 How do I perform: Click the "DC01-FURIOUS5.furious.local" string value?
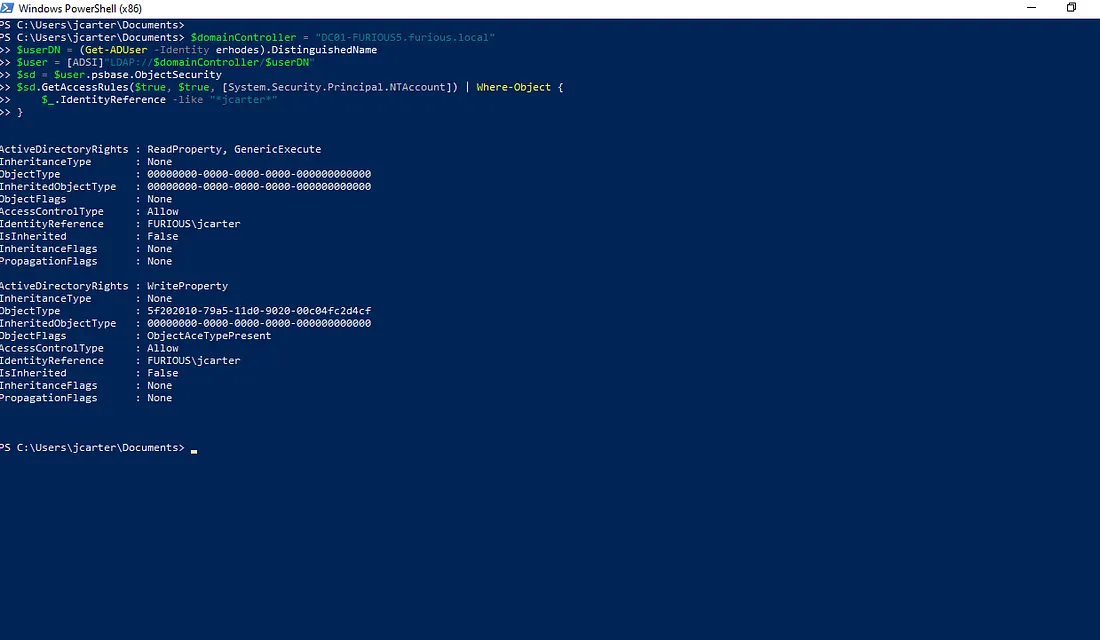click(x=405, y=37)
